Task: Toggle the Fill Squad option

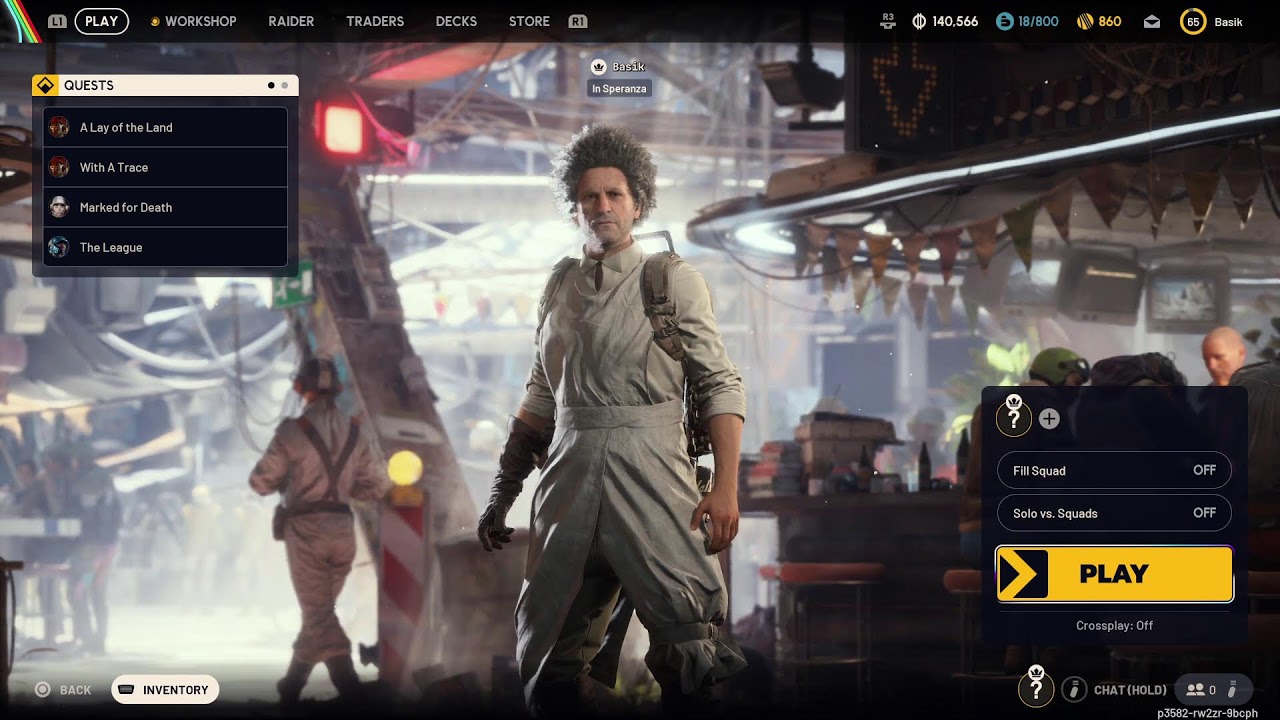Action: pyautogui.click(x=1114, y=470)
